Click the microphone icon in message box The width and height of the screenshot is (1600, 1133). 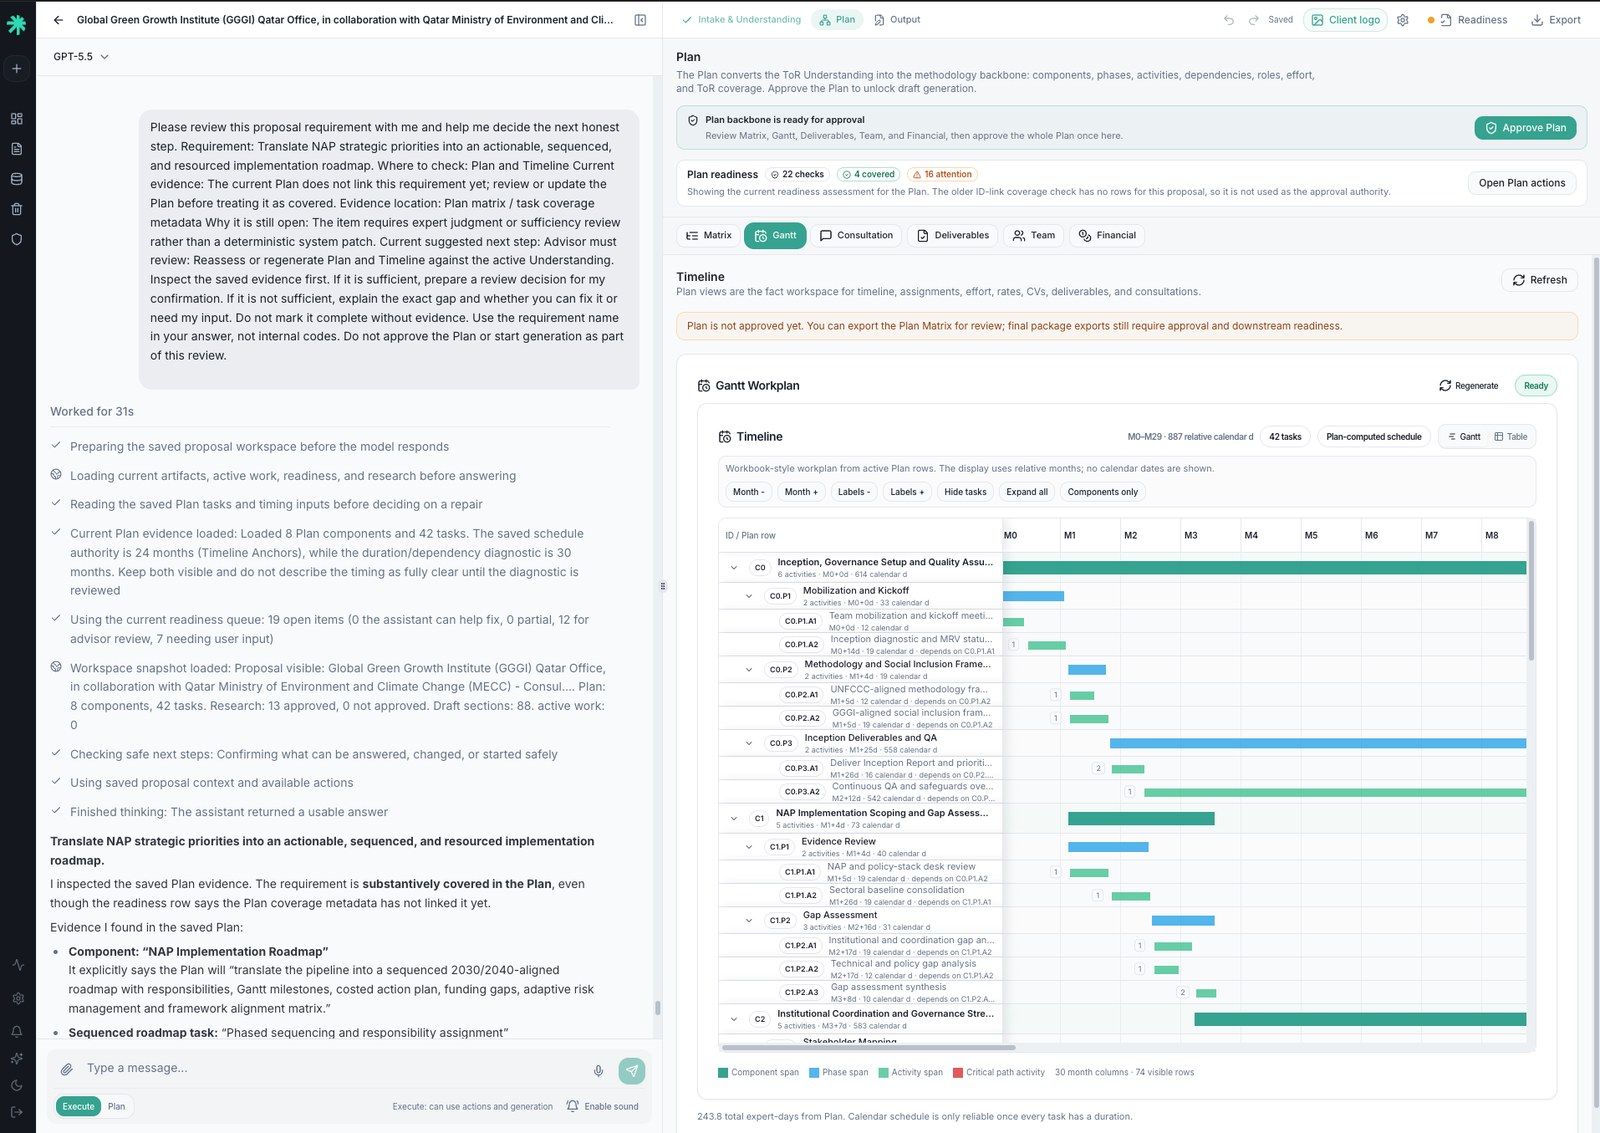click(598, 1071)
